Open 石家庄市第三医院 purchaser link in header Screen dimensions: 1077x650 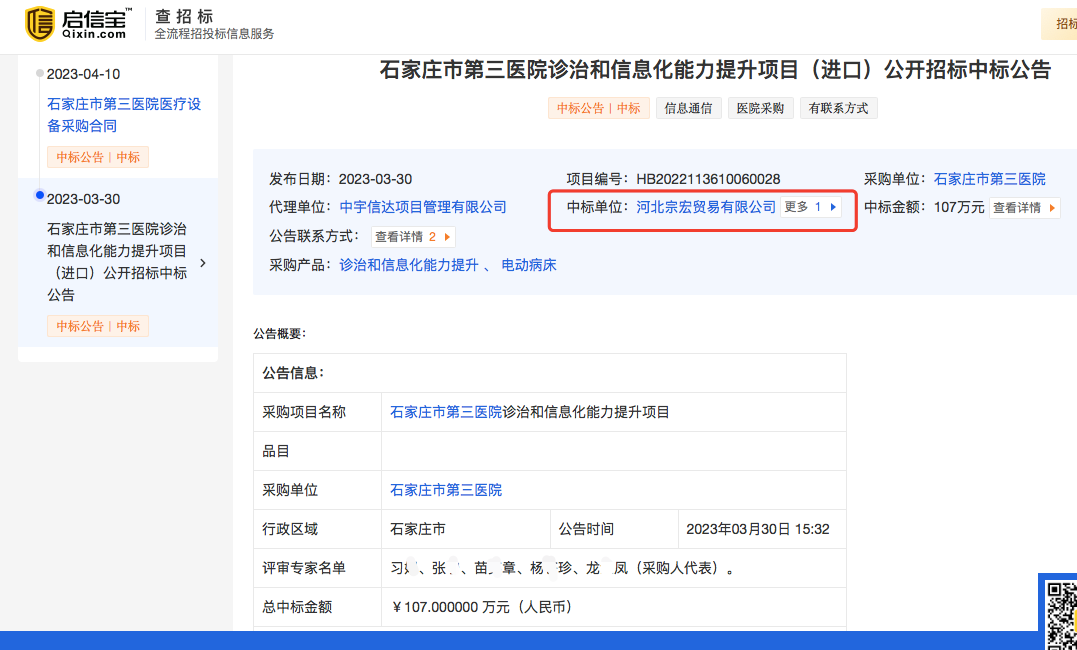click(x=989, y=179)
